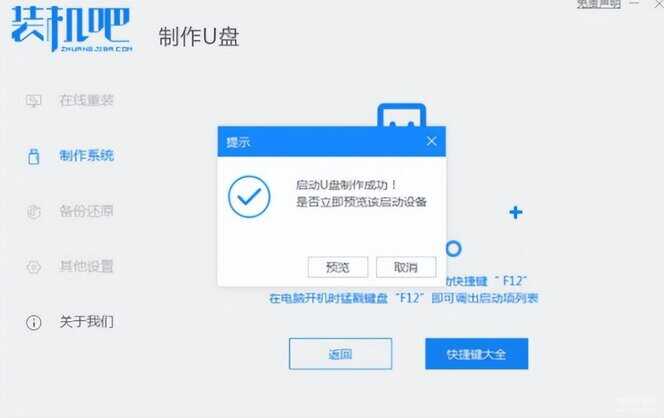Click the 关于我们 info icon
The height and width of the screenshot is (418, 664).
pyautogui.click(x=33, y=322)
